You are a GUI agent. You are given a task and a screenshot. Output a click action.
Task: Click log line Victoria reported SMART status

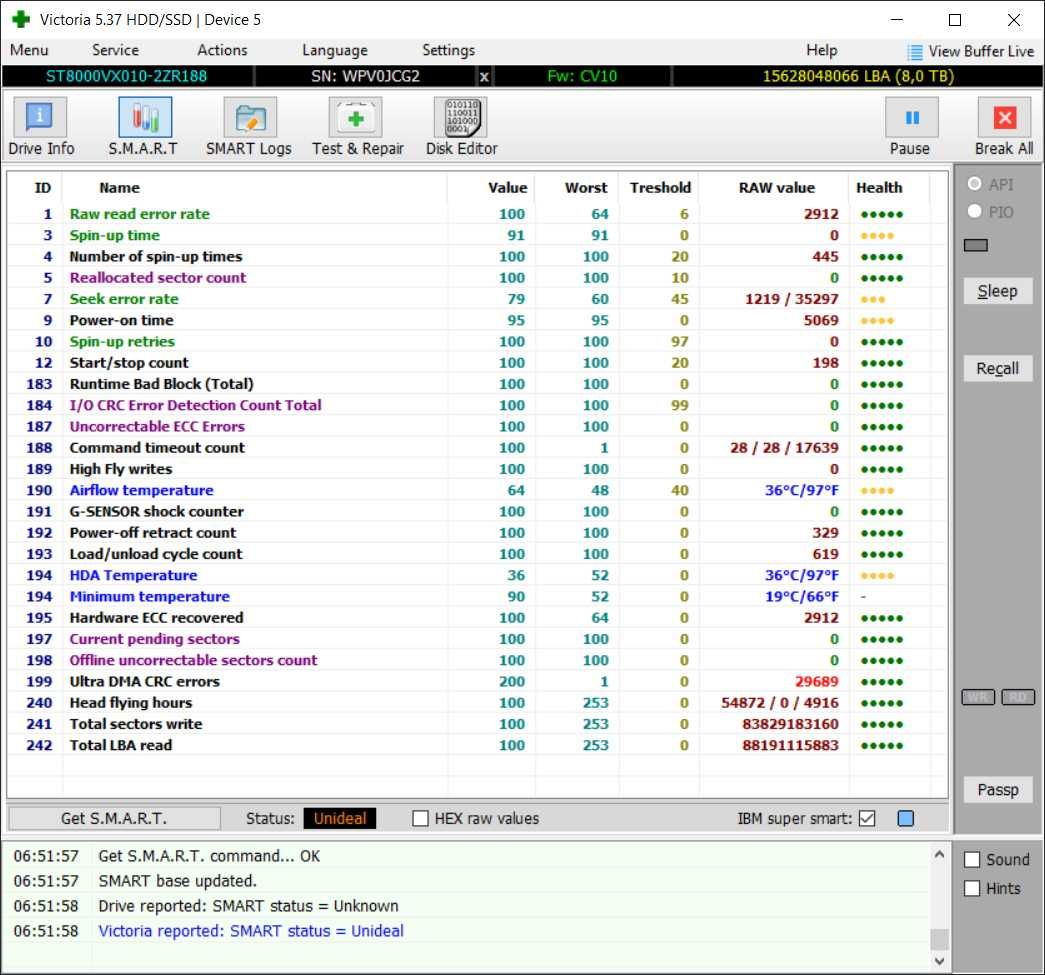coord(251,931)
